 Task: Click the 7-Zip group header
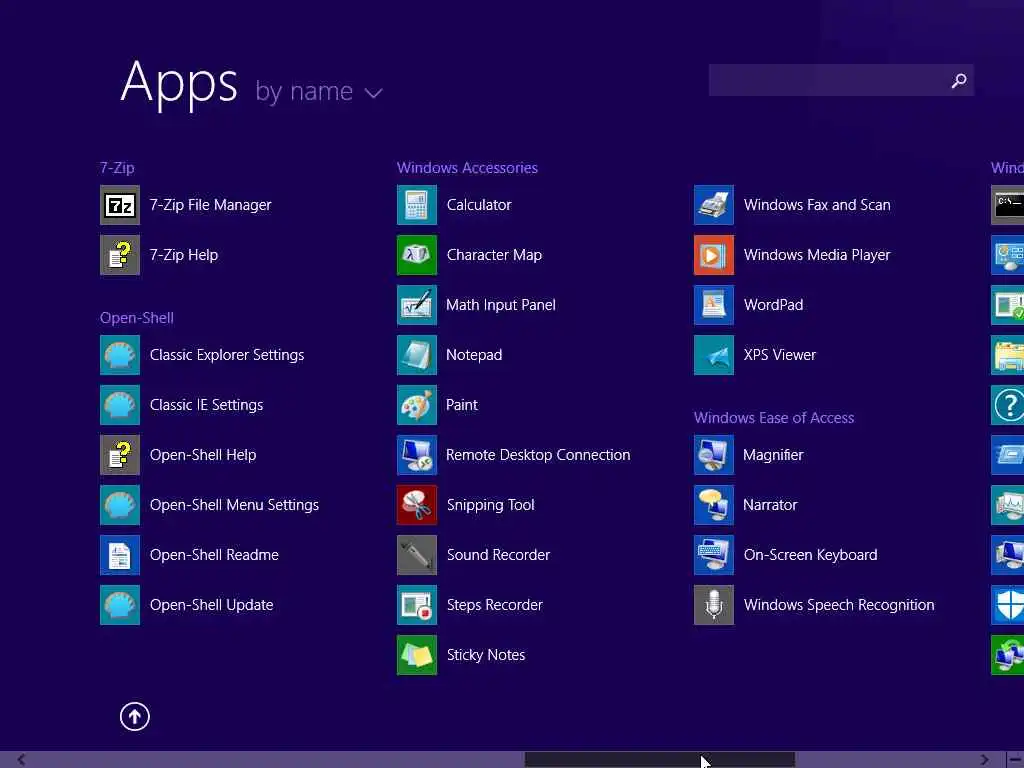pyautogui.click(x=117, y=168)
